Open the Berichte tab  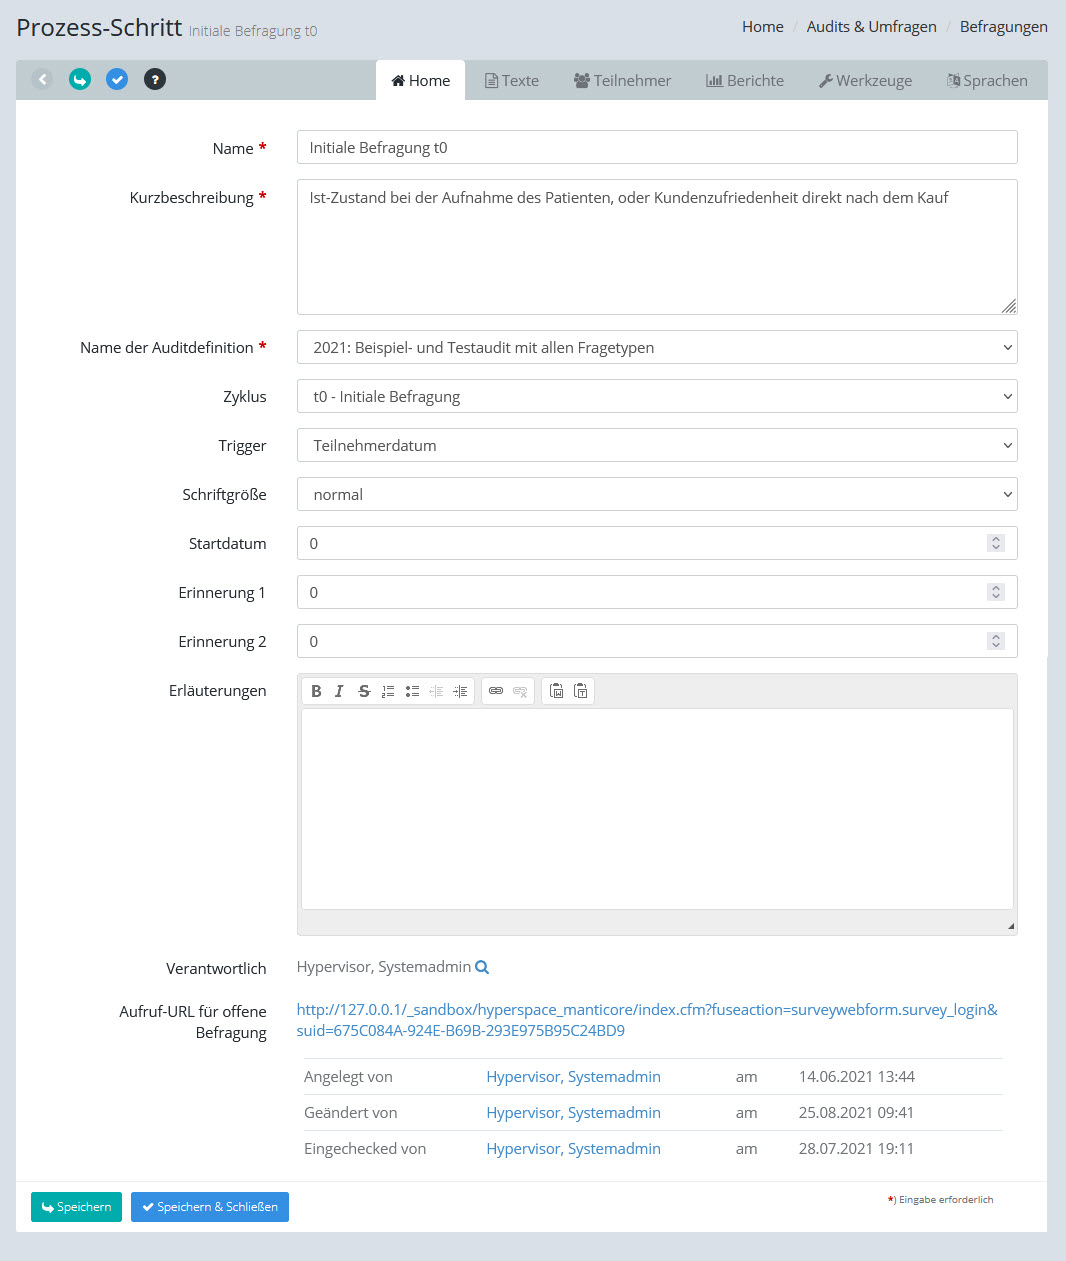tap(745, 81)
